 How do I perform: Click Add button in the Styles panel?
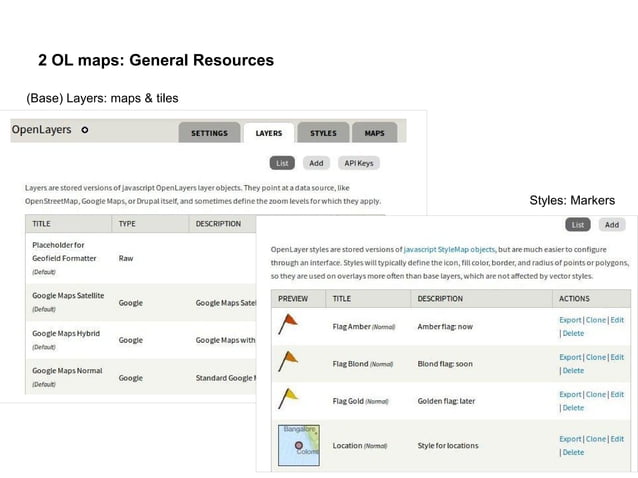pyautogui.click(x=612, y=225)
